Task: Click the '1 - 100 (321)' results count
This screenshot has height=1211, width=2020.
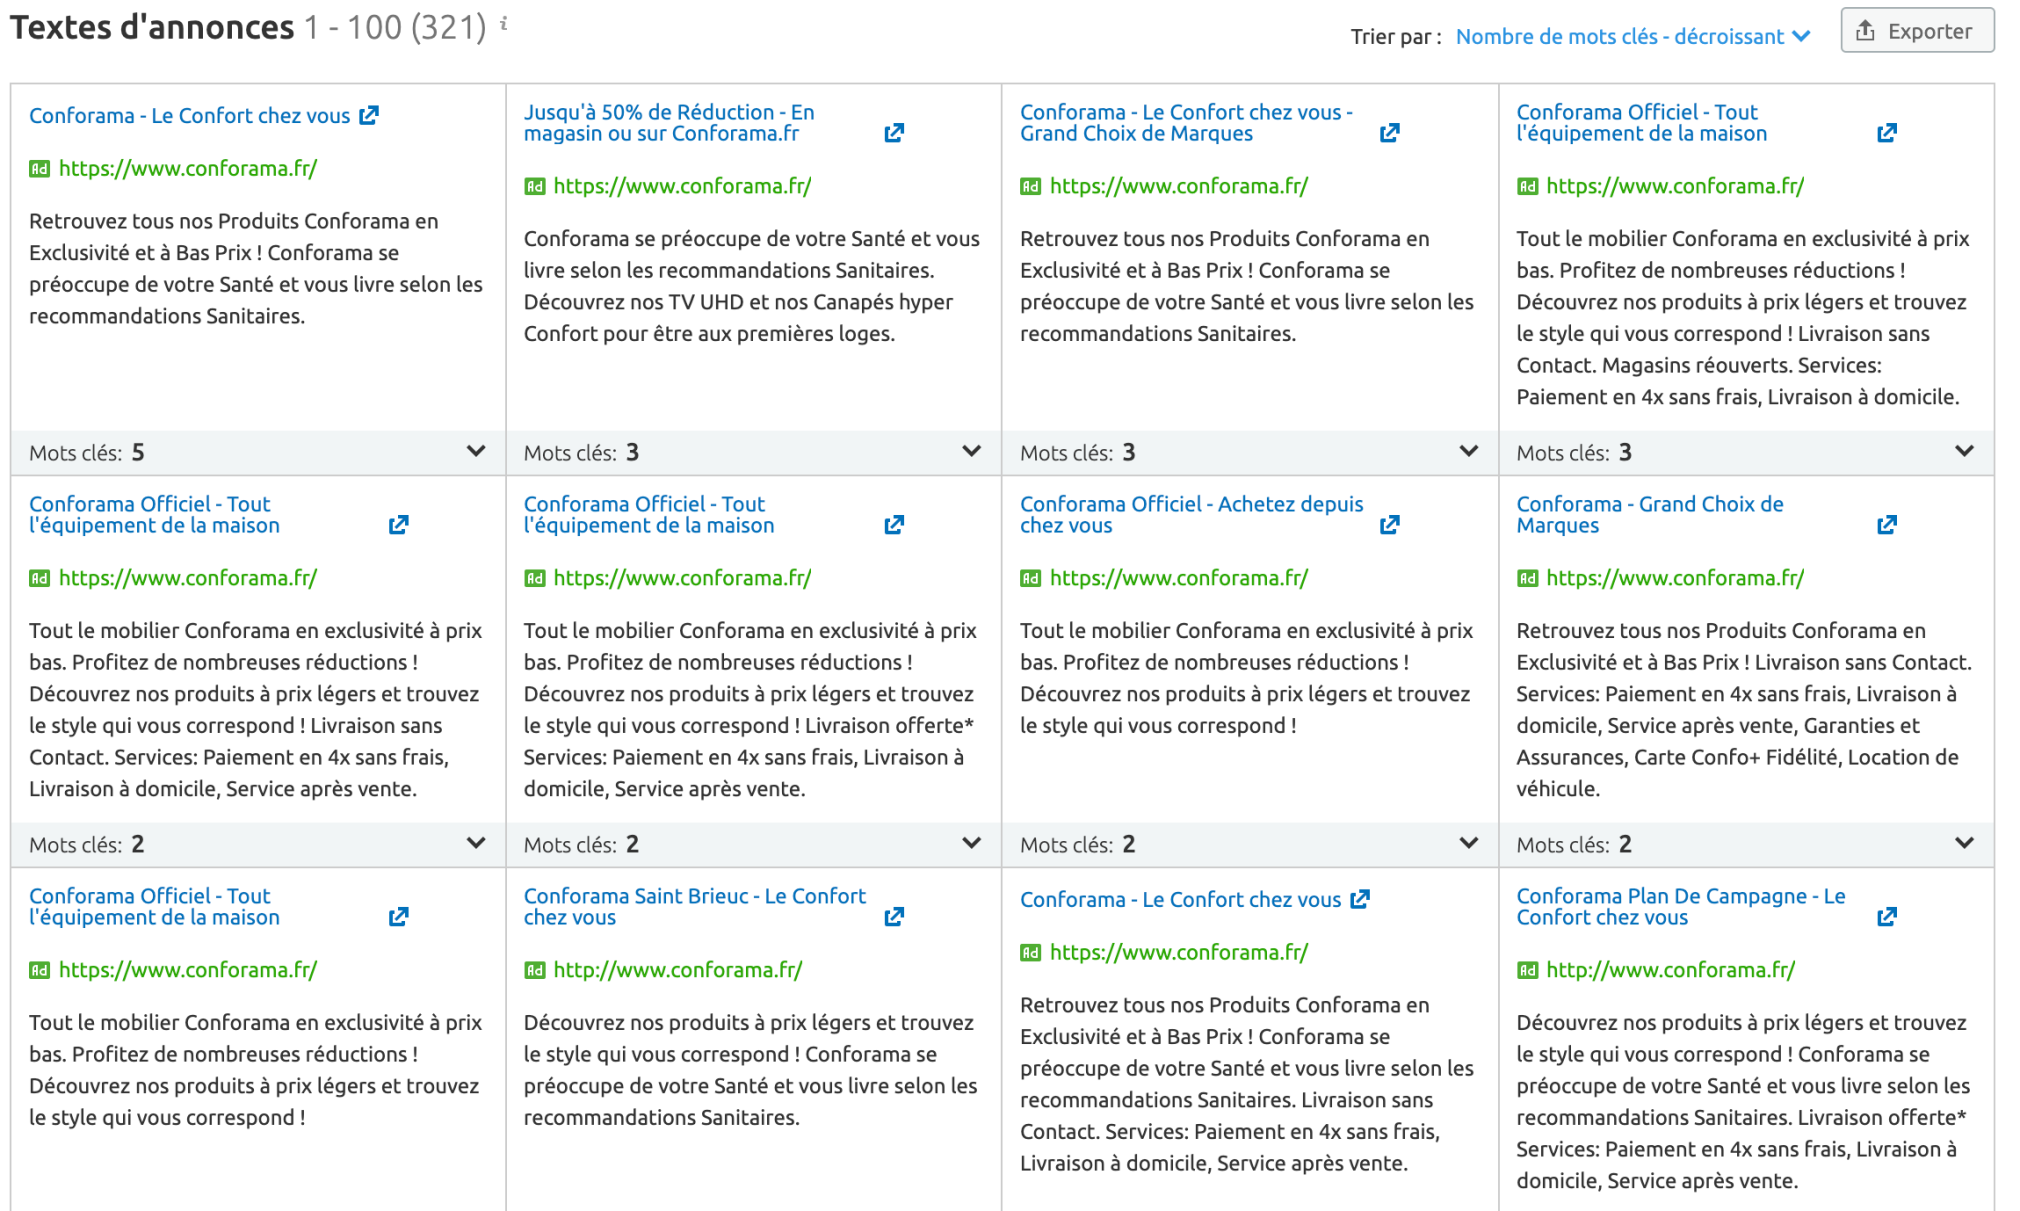Action: 395,27
